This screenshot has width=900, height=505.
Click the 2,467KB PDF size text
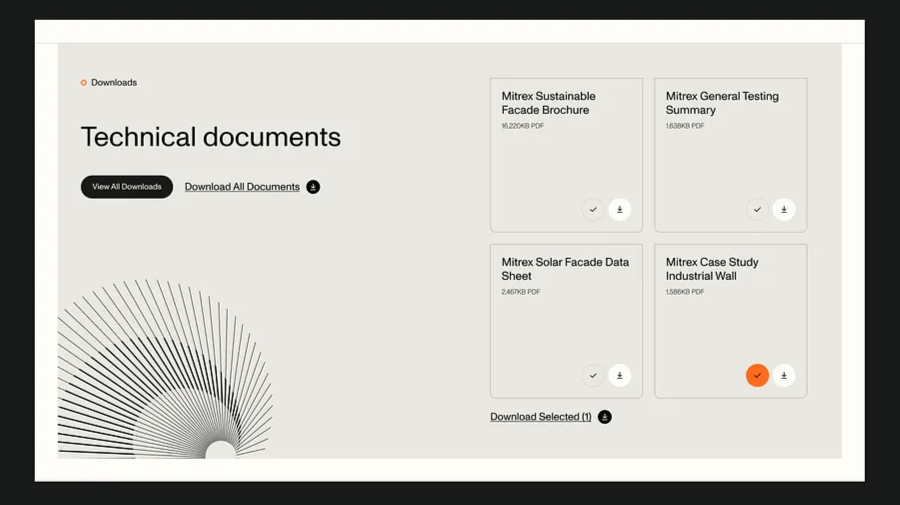pyautogui.click(x=521, y=292)
